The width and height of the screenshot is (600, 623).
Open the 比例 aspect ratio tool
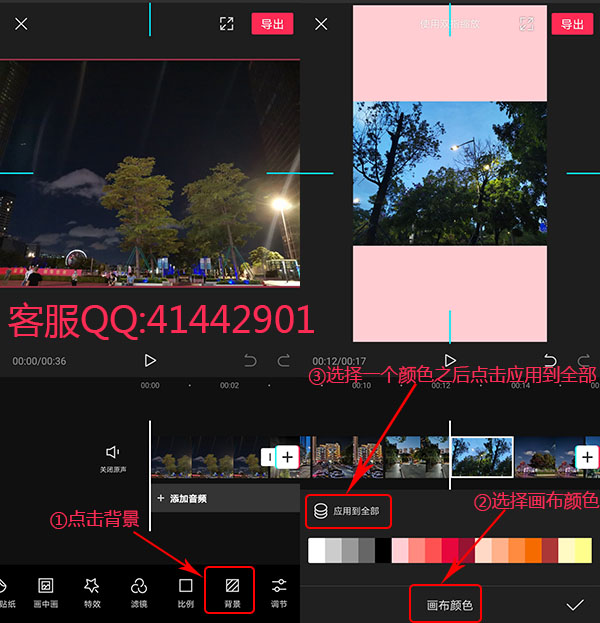tap(186, 594)
